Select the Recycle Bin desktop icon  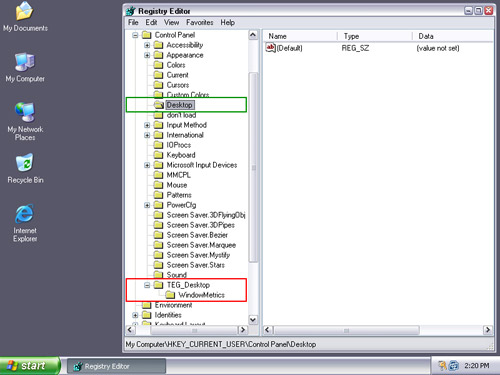[x=25, y=168]
